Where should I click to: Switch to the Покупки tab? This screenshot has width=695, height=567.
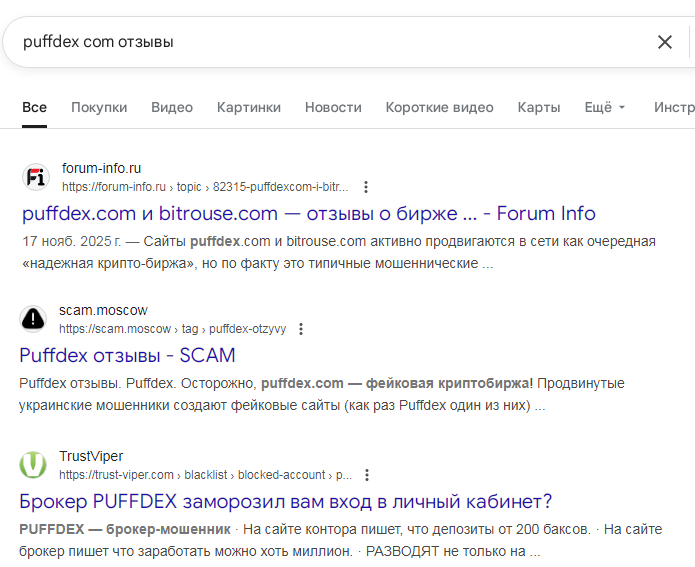(99, 108)
